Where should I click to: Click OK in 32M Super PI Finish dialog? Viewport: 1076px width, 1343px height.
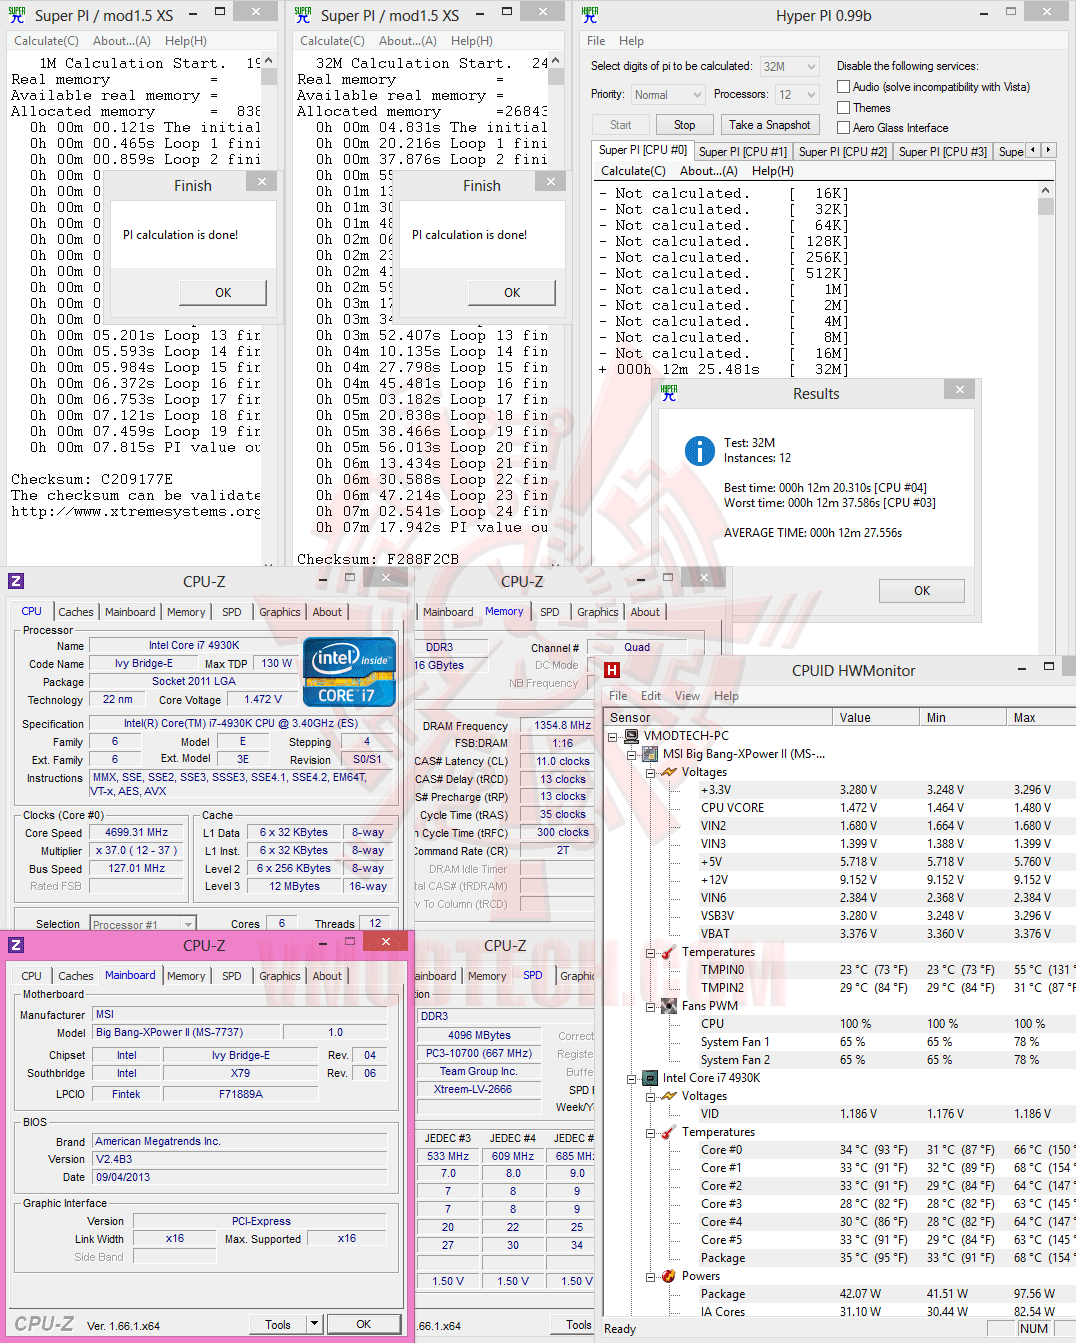pyautogui.click(x=512, y=293)
